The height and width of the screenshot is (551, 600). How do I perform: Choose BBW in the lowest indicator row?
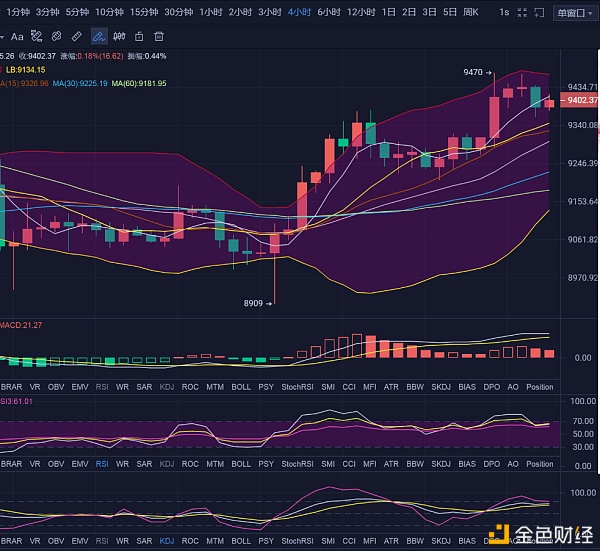(415, 541)
